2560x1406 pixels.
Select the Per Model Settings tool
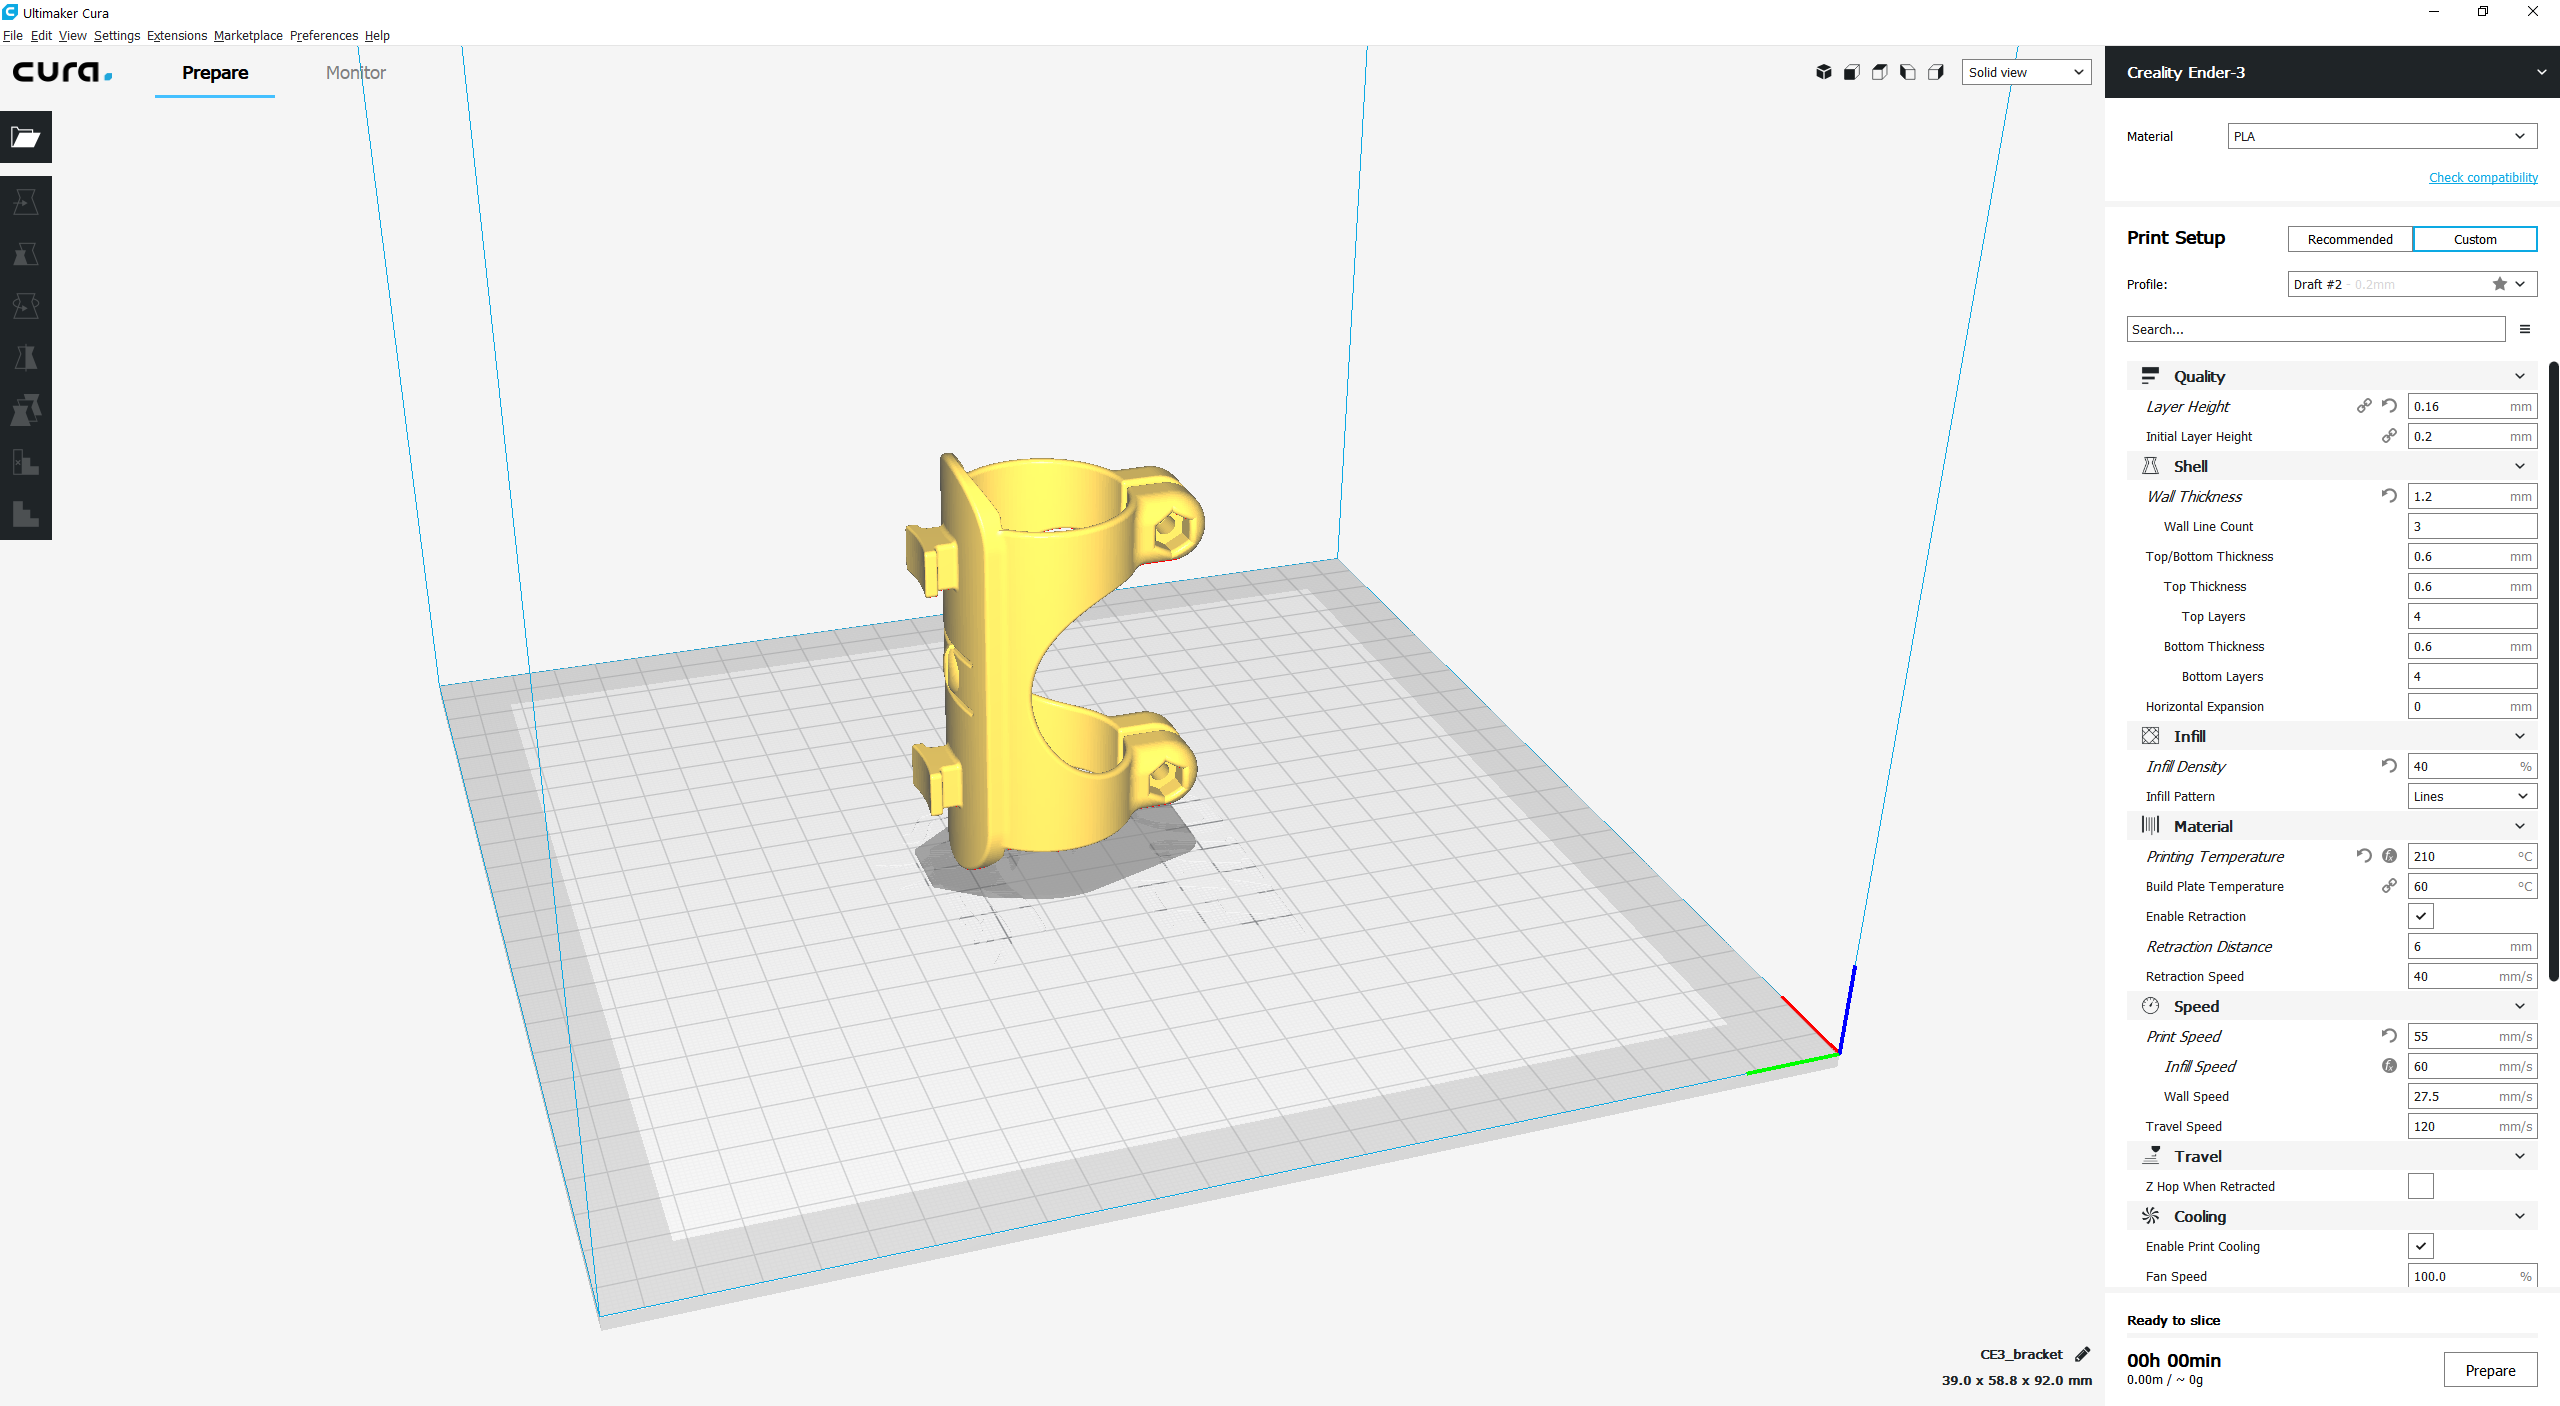[26, 411]
